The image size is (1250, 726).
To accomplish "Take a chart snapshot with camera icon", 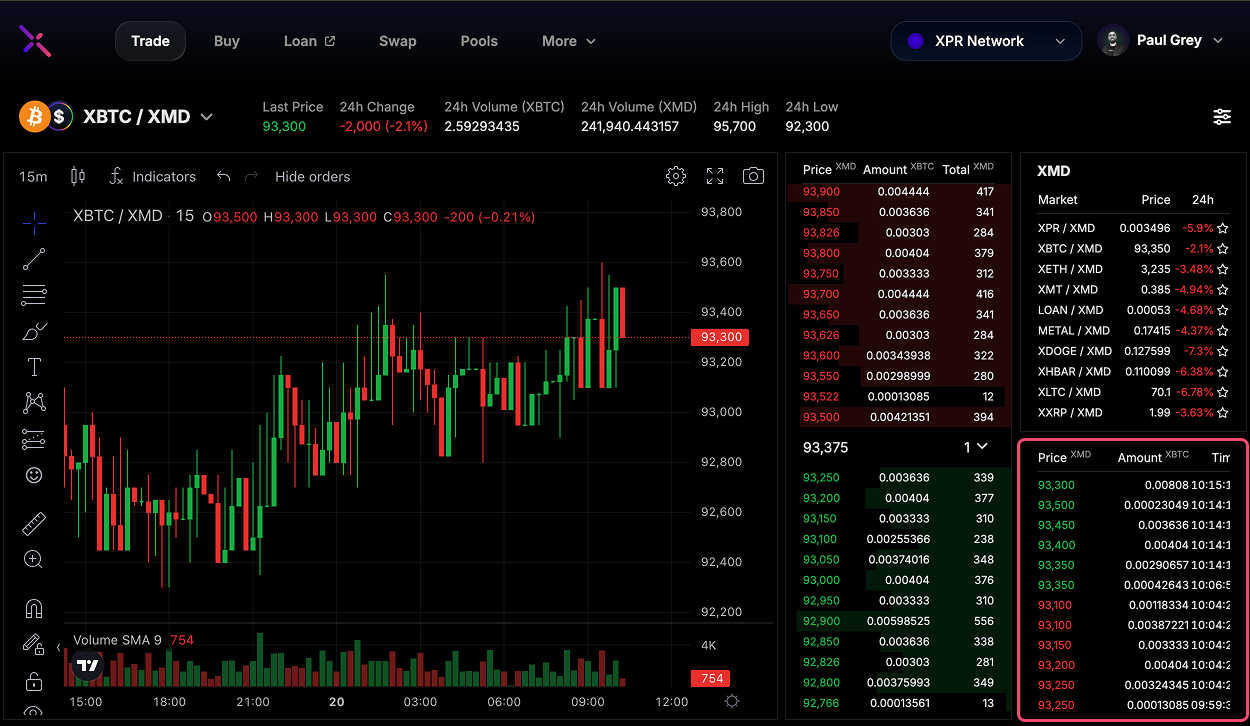I will coord(753,176).
